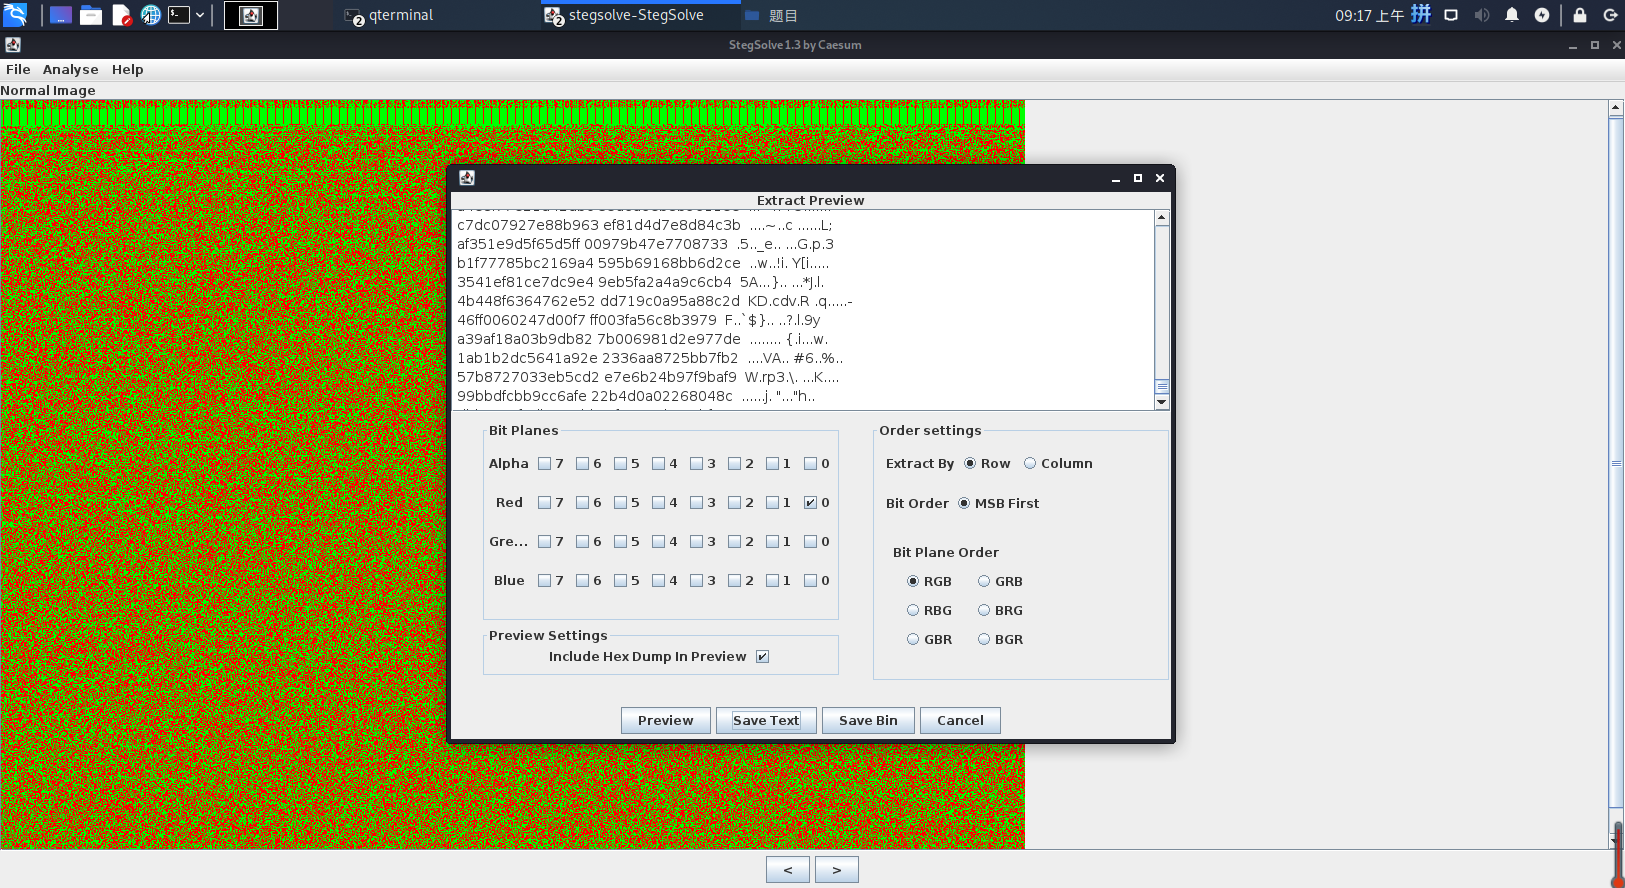Click the extract preview scrollbar thumb
Image resolution: width=1625 pixels, height=888 pixels.
(x=1162, y=387)
